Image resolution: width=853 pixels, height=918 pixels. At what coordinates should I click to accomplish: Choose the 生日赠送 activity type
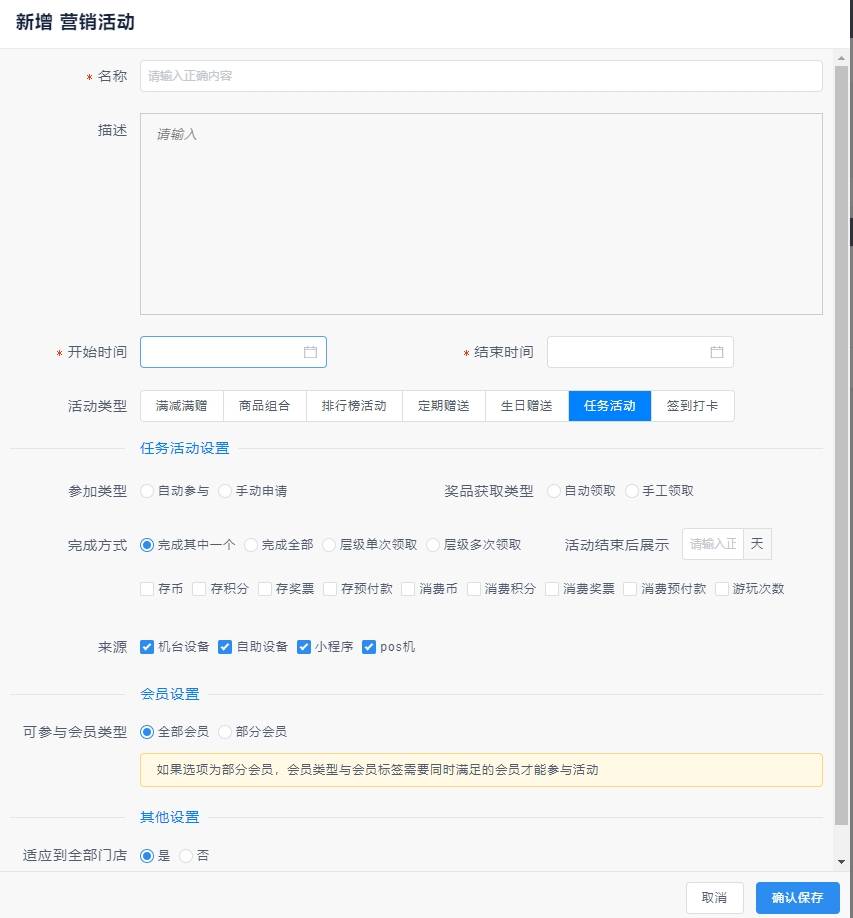[x=527, y=406]
